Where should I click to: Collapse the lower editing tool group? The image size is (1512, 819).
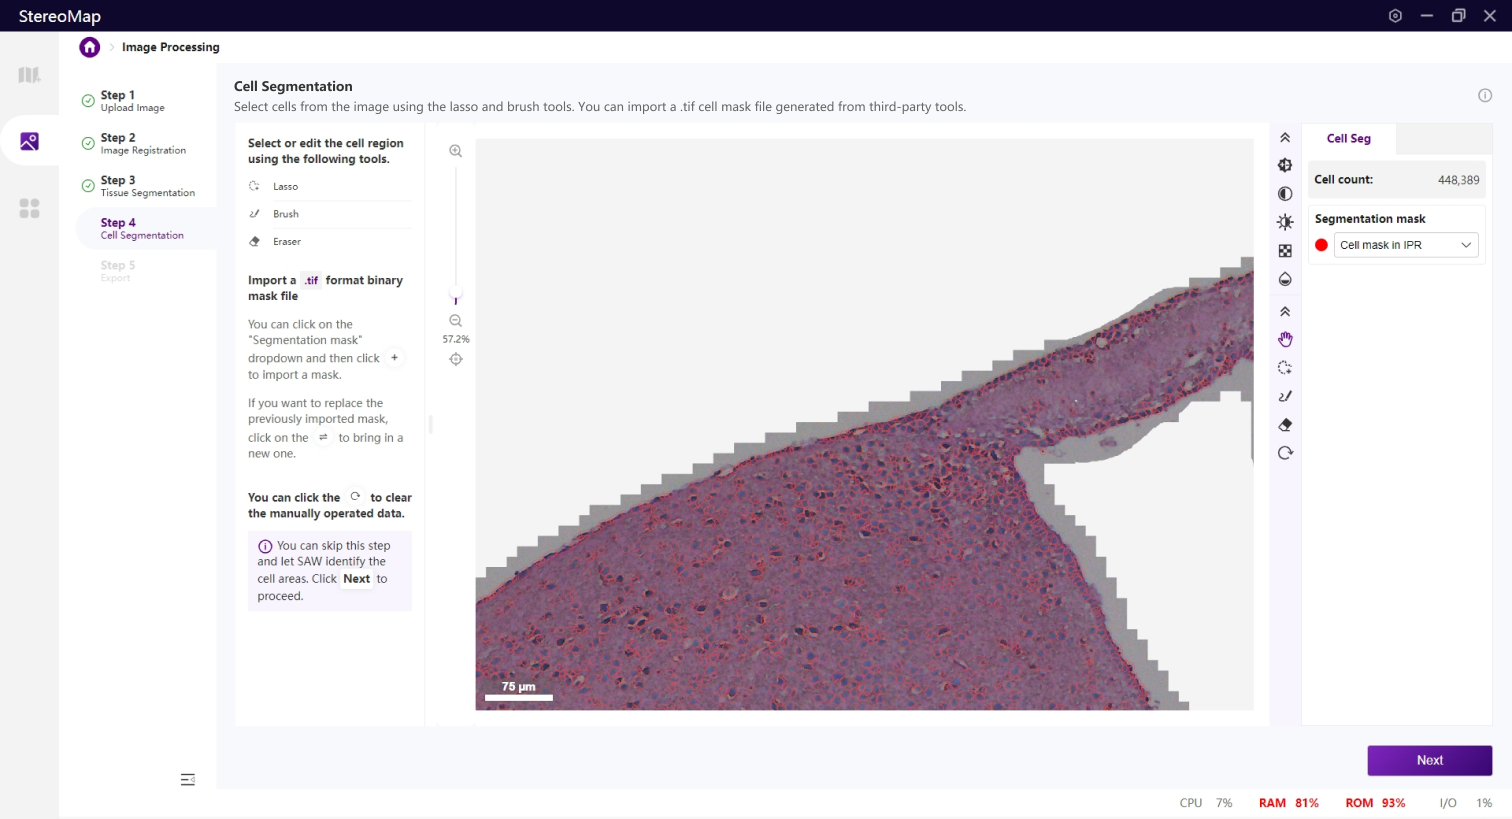(x=1285, y=312)
